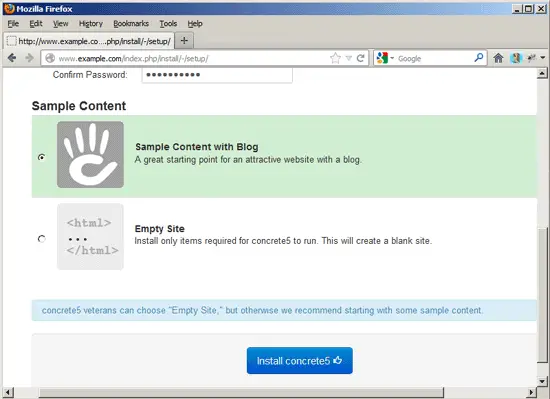Image resolution: width=550 pixels, height=399 pixels.
Task: Click the Sample Content with Blog title
Action: click(197, 147)
